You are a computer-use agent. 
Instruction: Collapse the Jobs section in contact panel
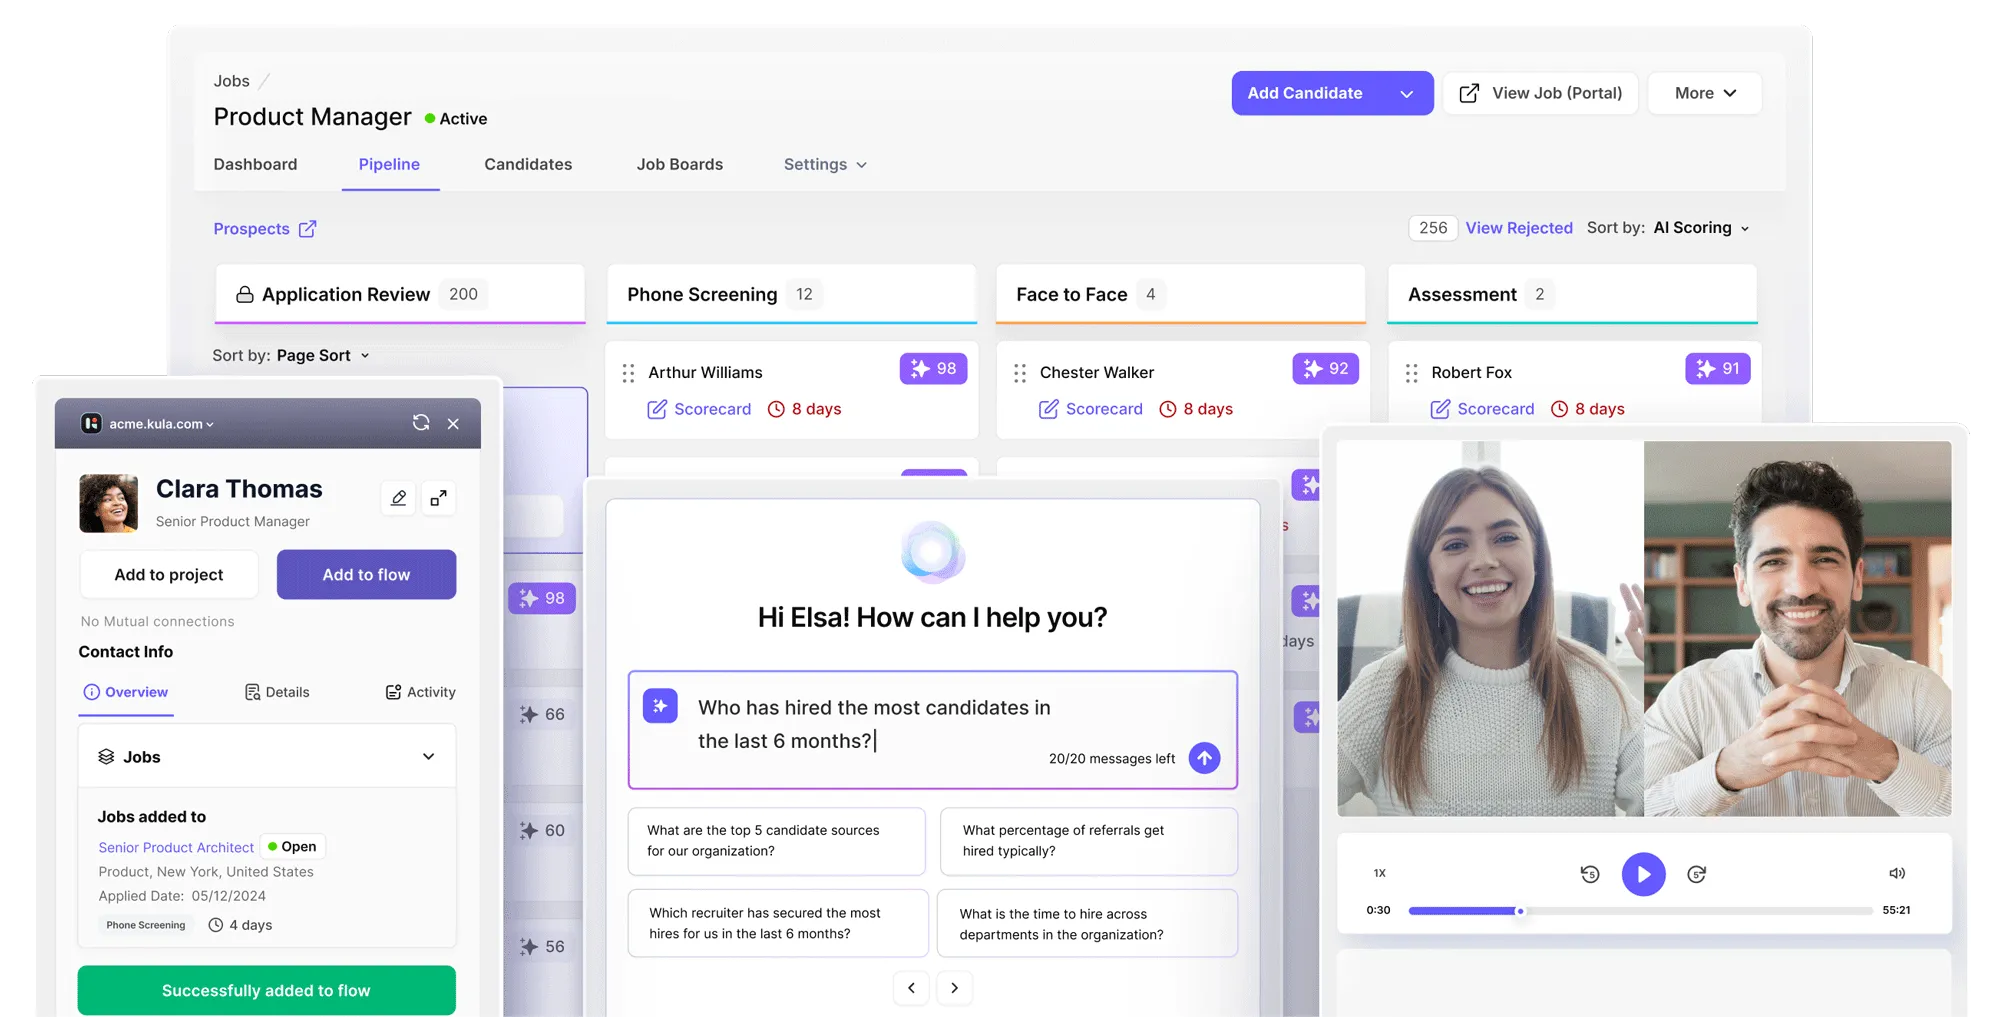428,757
